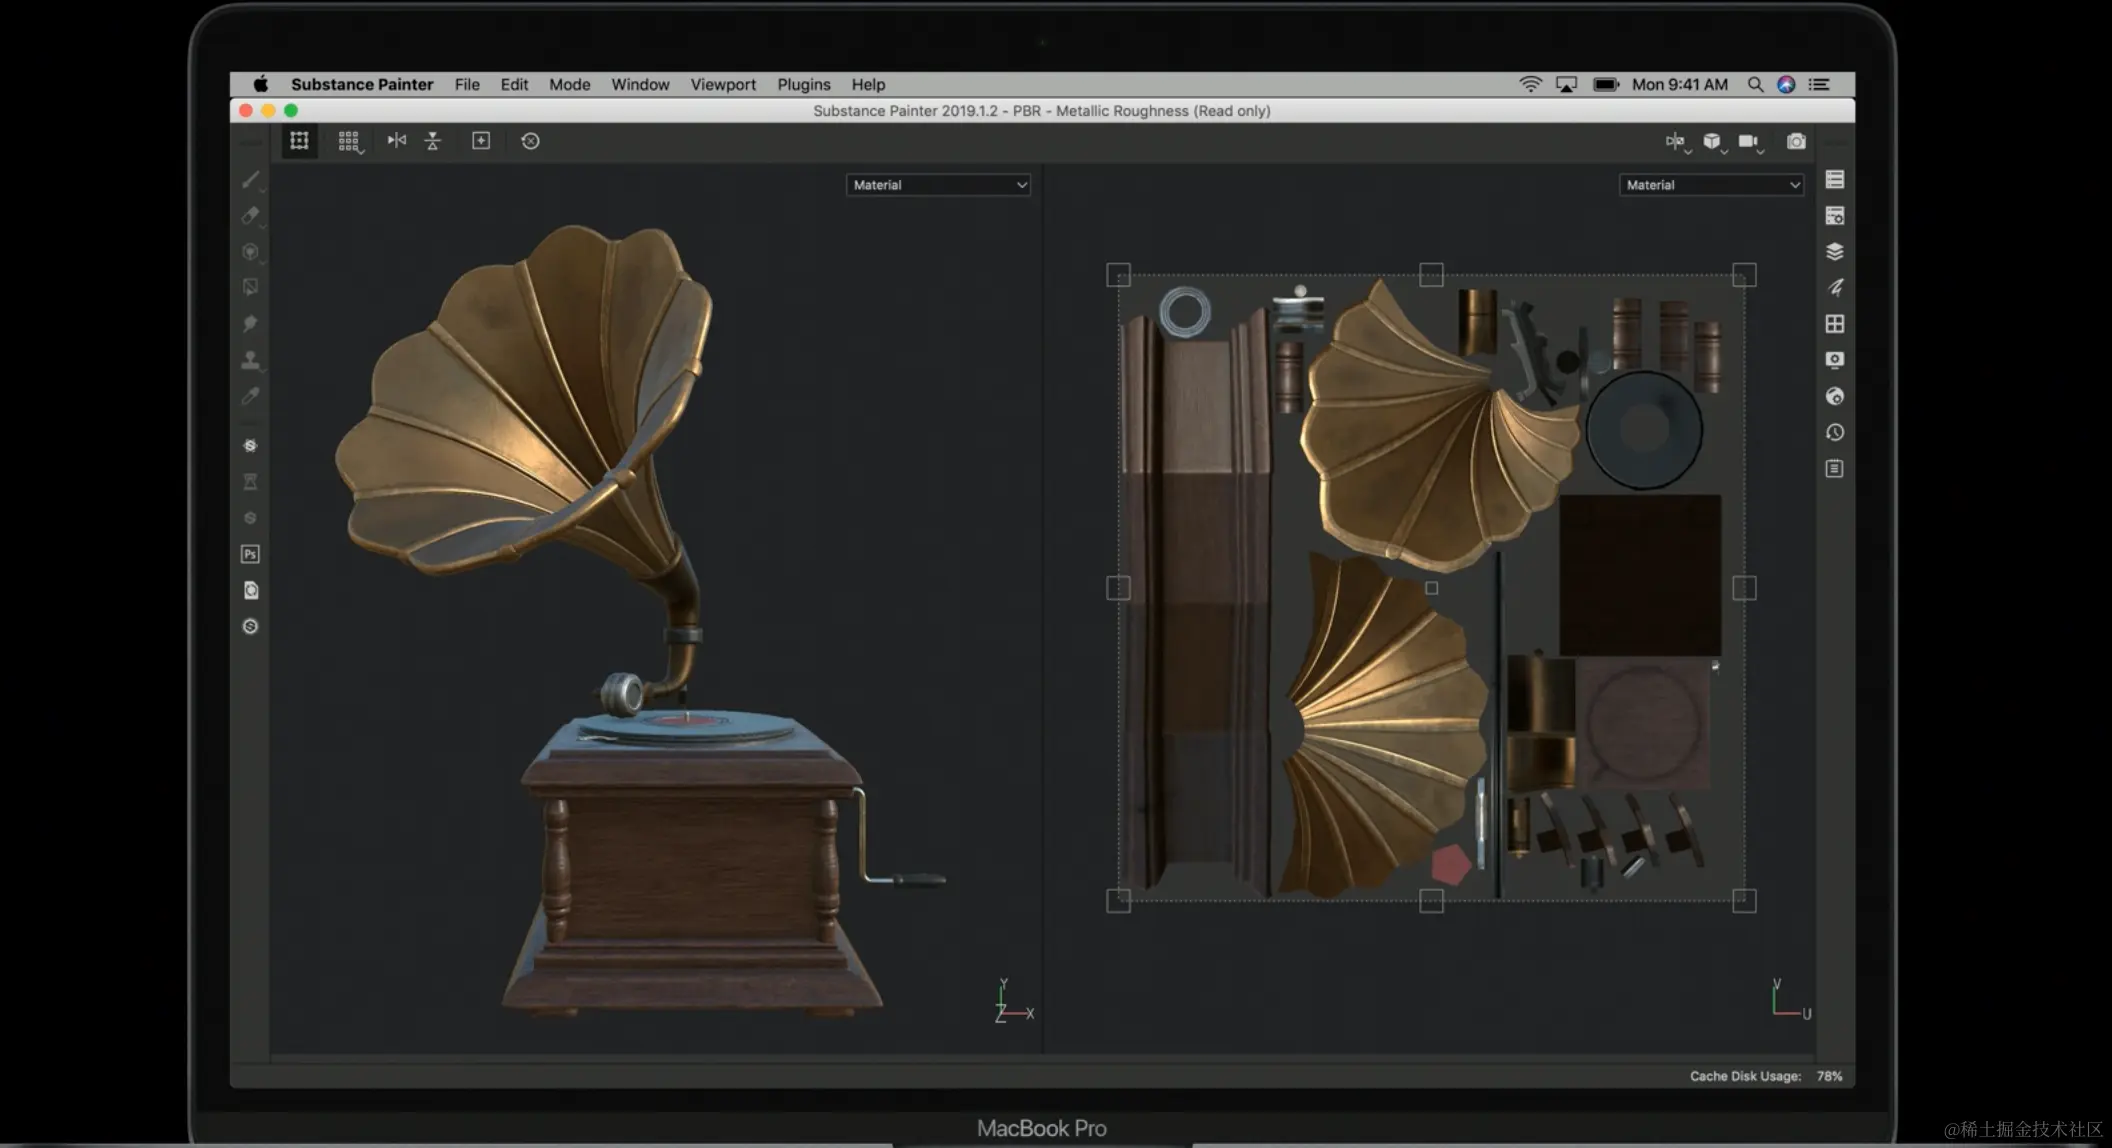
Task: Click the bottom-right UV transform corner handle
Action: [x=1744, y=901]
